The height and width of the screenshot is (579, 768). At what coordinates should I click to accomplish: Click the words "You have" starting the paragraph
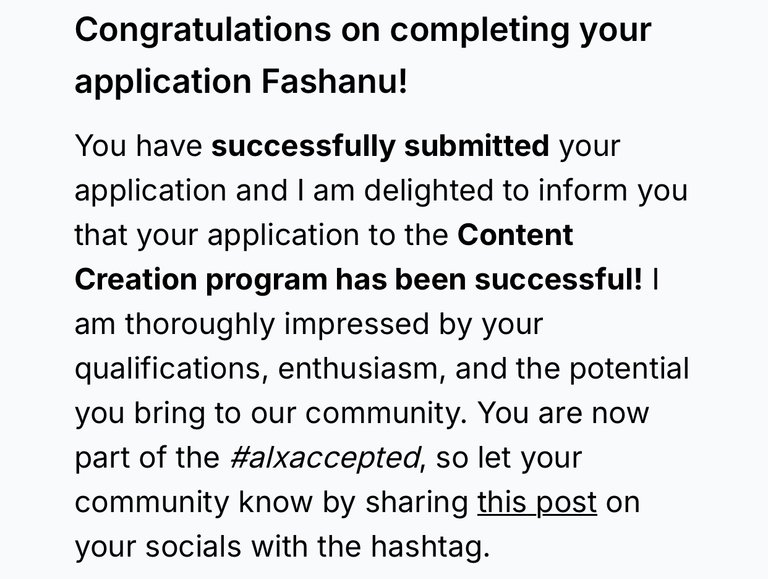point(139,146)
